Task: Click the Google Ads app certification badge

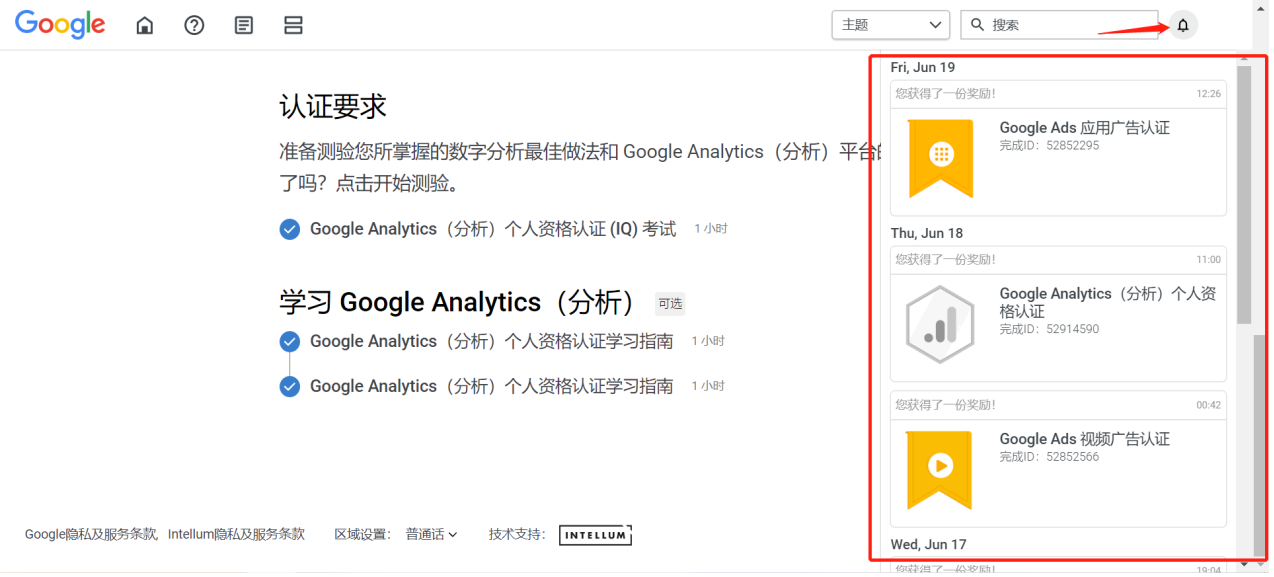Action: (x=940, y=158)
